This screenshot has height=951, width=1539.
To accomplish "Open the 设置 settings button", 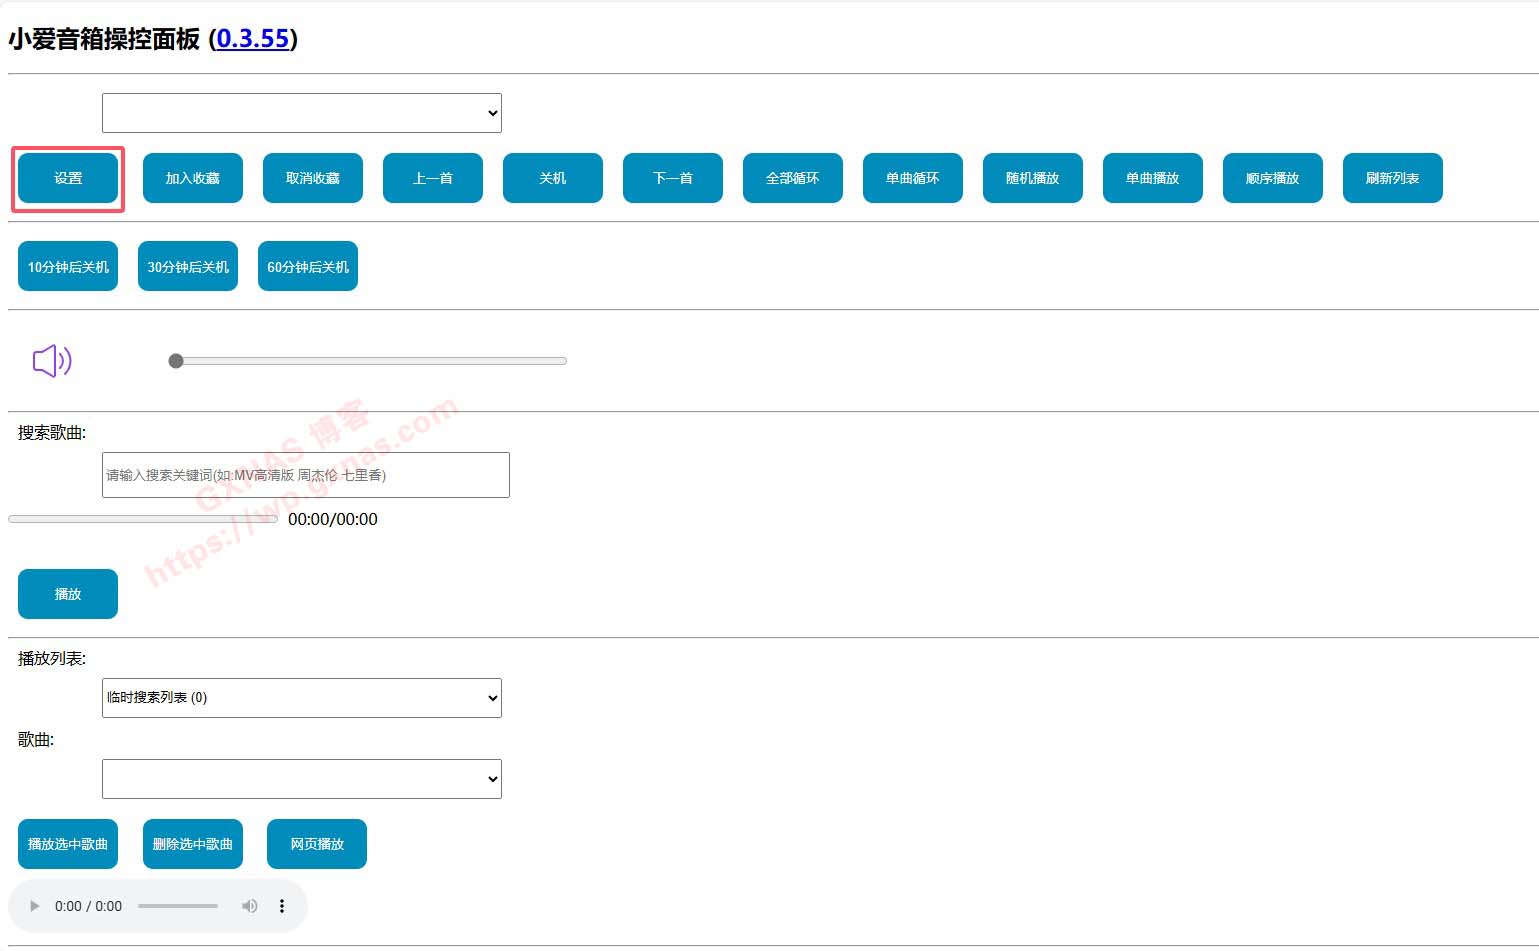I will point(68,178).
